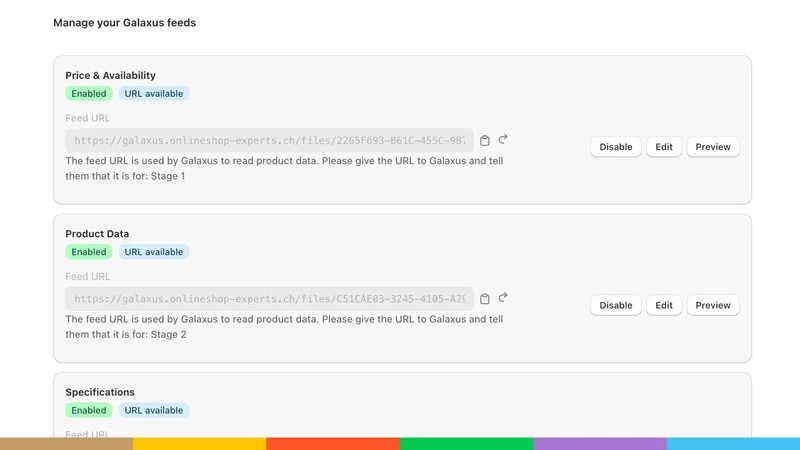Disable the Price & Availability feed
This screenshot has width=800, height=450.
615,147
